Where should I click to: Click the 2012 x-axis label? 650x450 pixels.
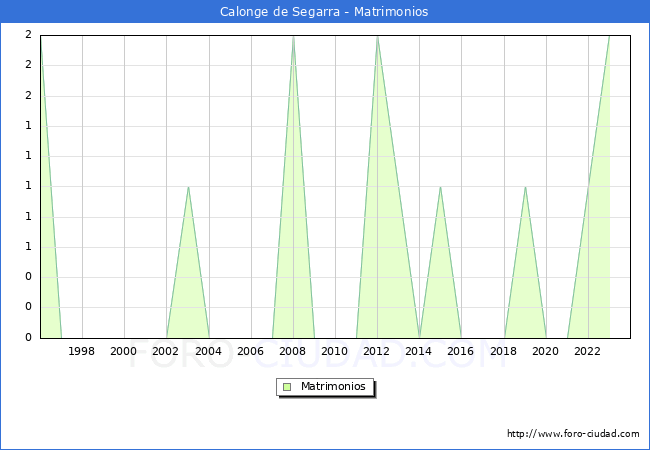pos(376,351)
